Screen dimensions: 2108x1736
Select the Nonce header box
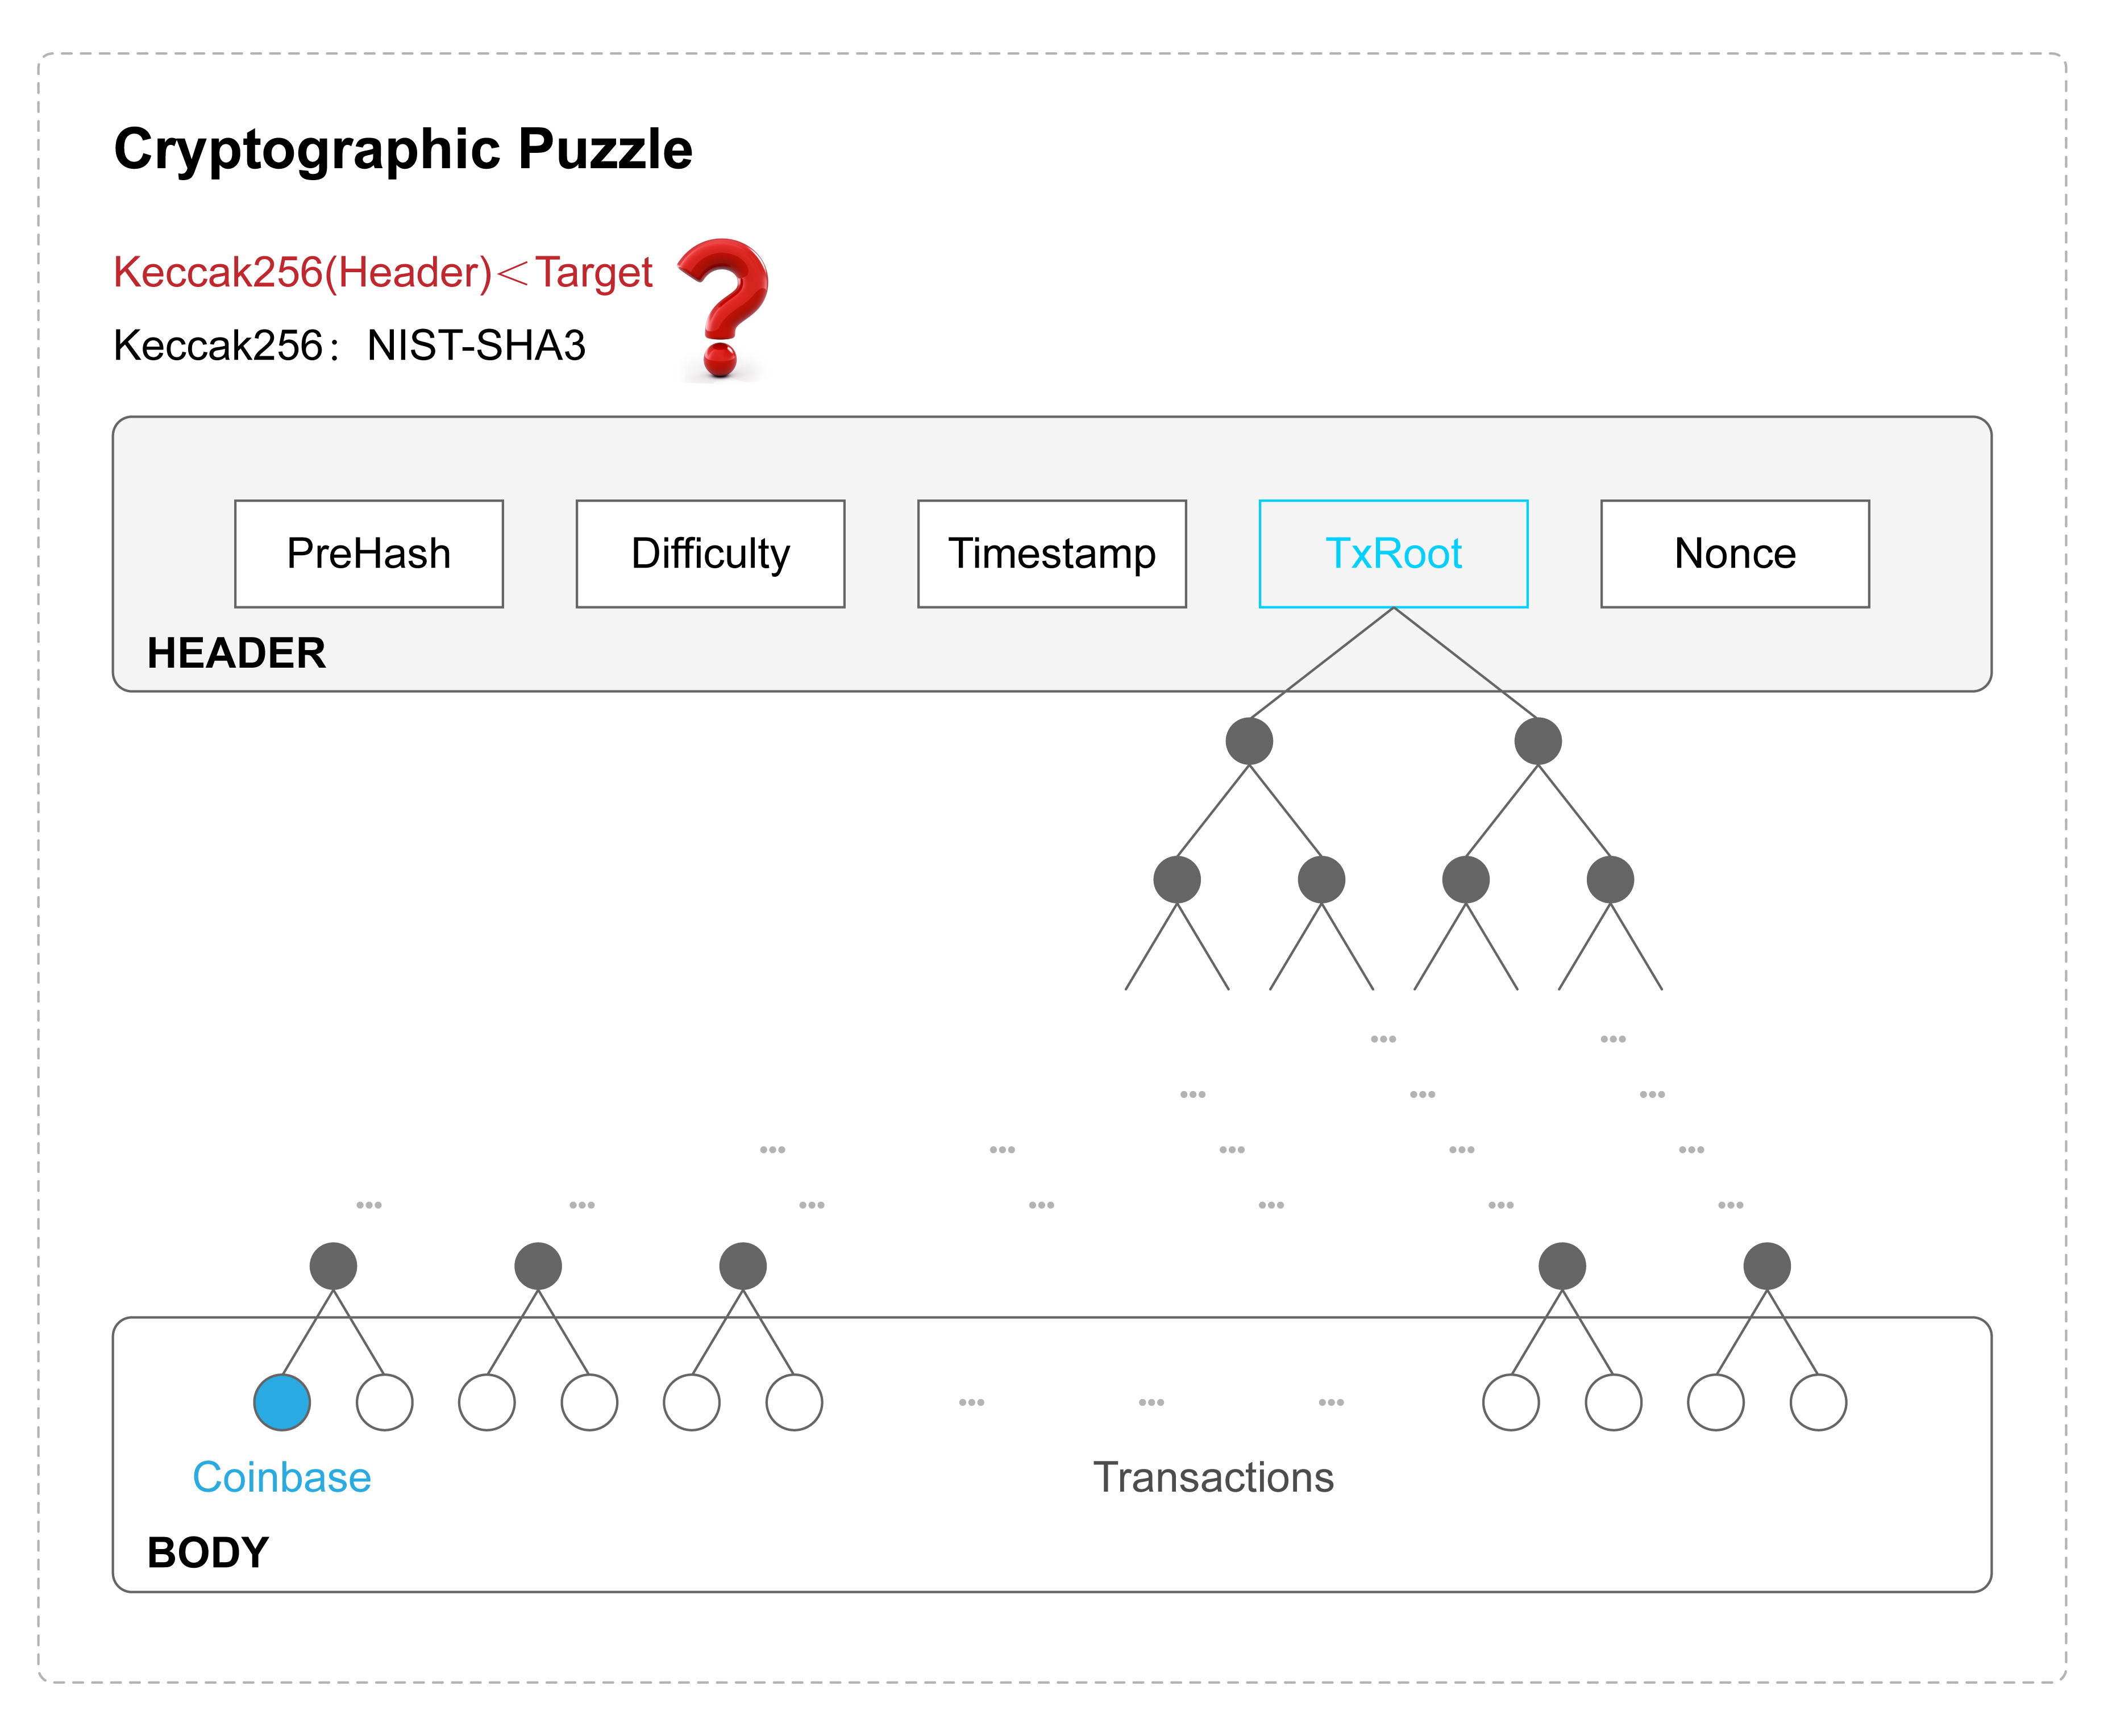pyautogui.click(x=1735, y=553)
